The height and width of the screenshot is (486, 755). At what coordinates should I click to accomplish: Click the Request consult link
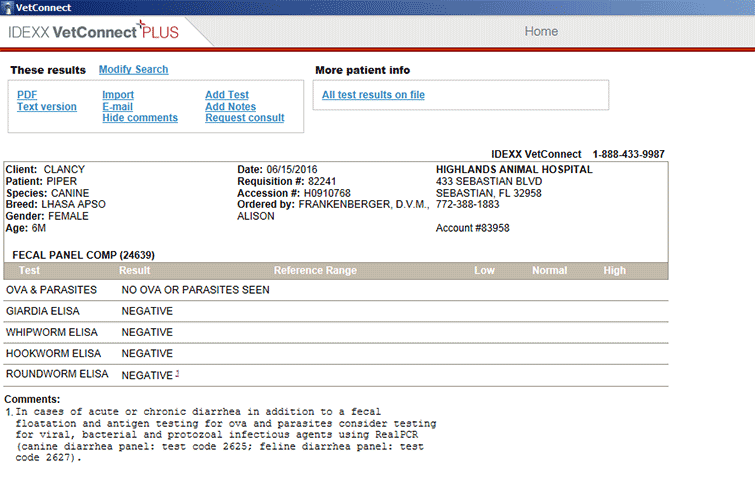pos(245,118)
